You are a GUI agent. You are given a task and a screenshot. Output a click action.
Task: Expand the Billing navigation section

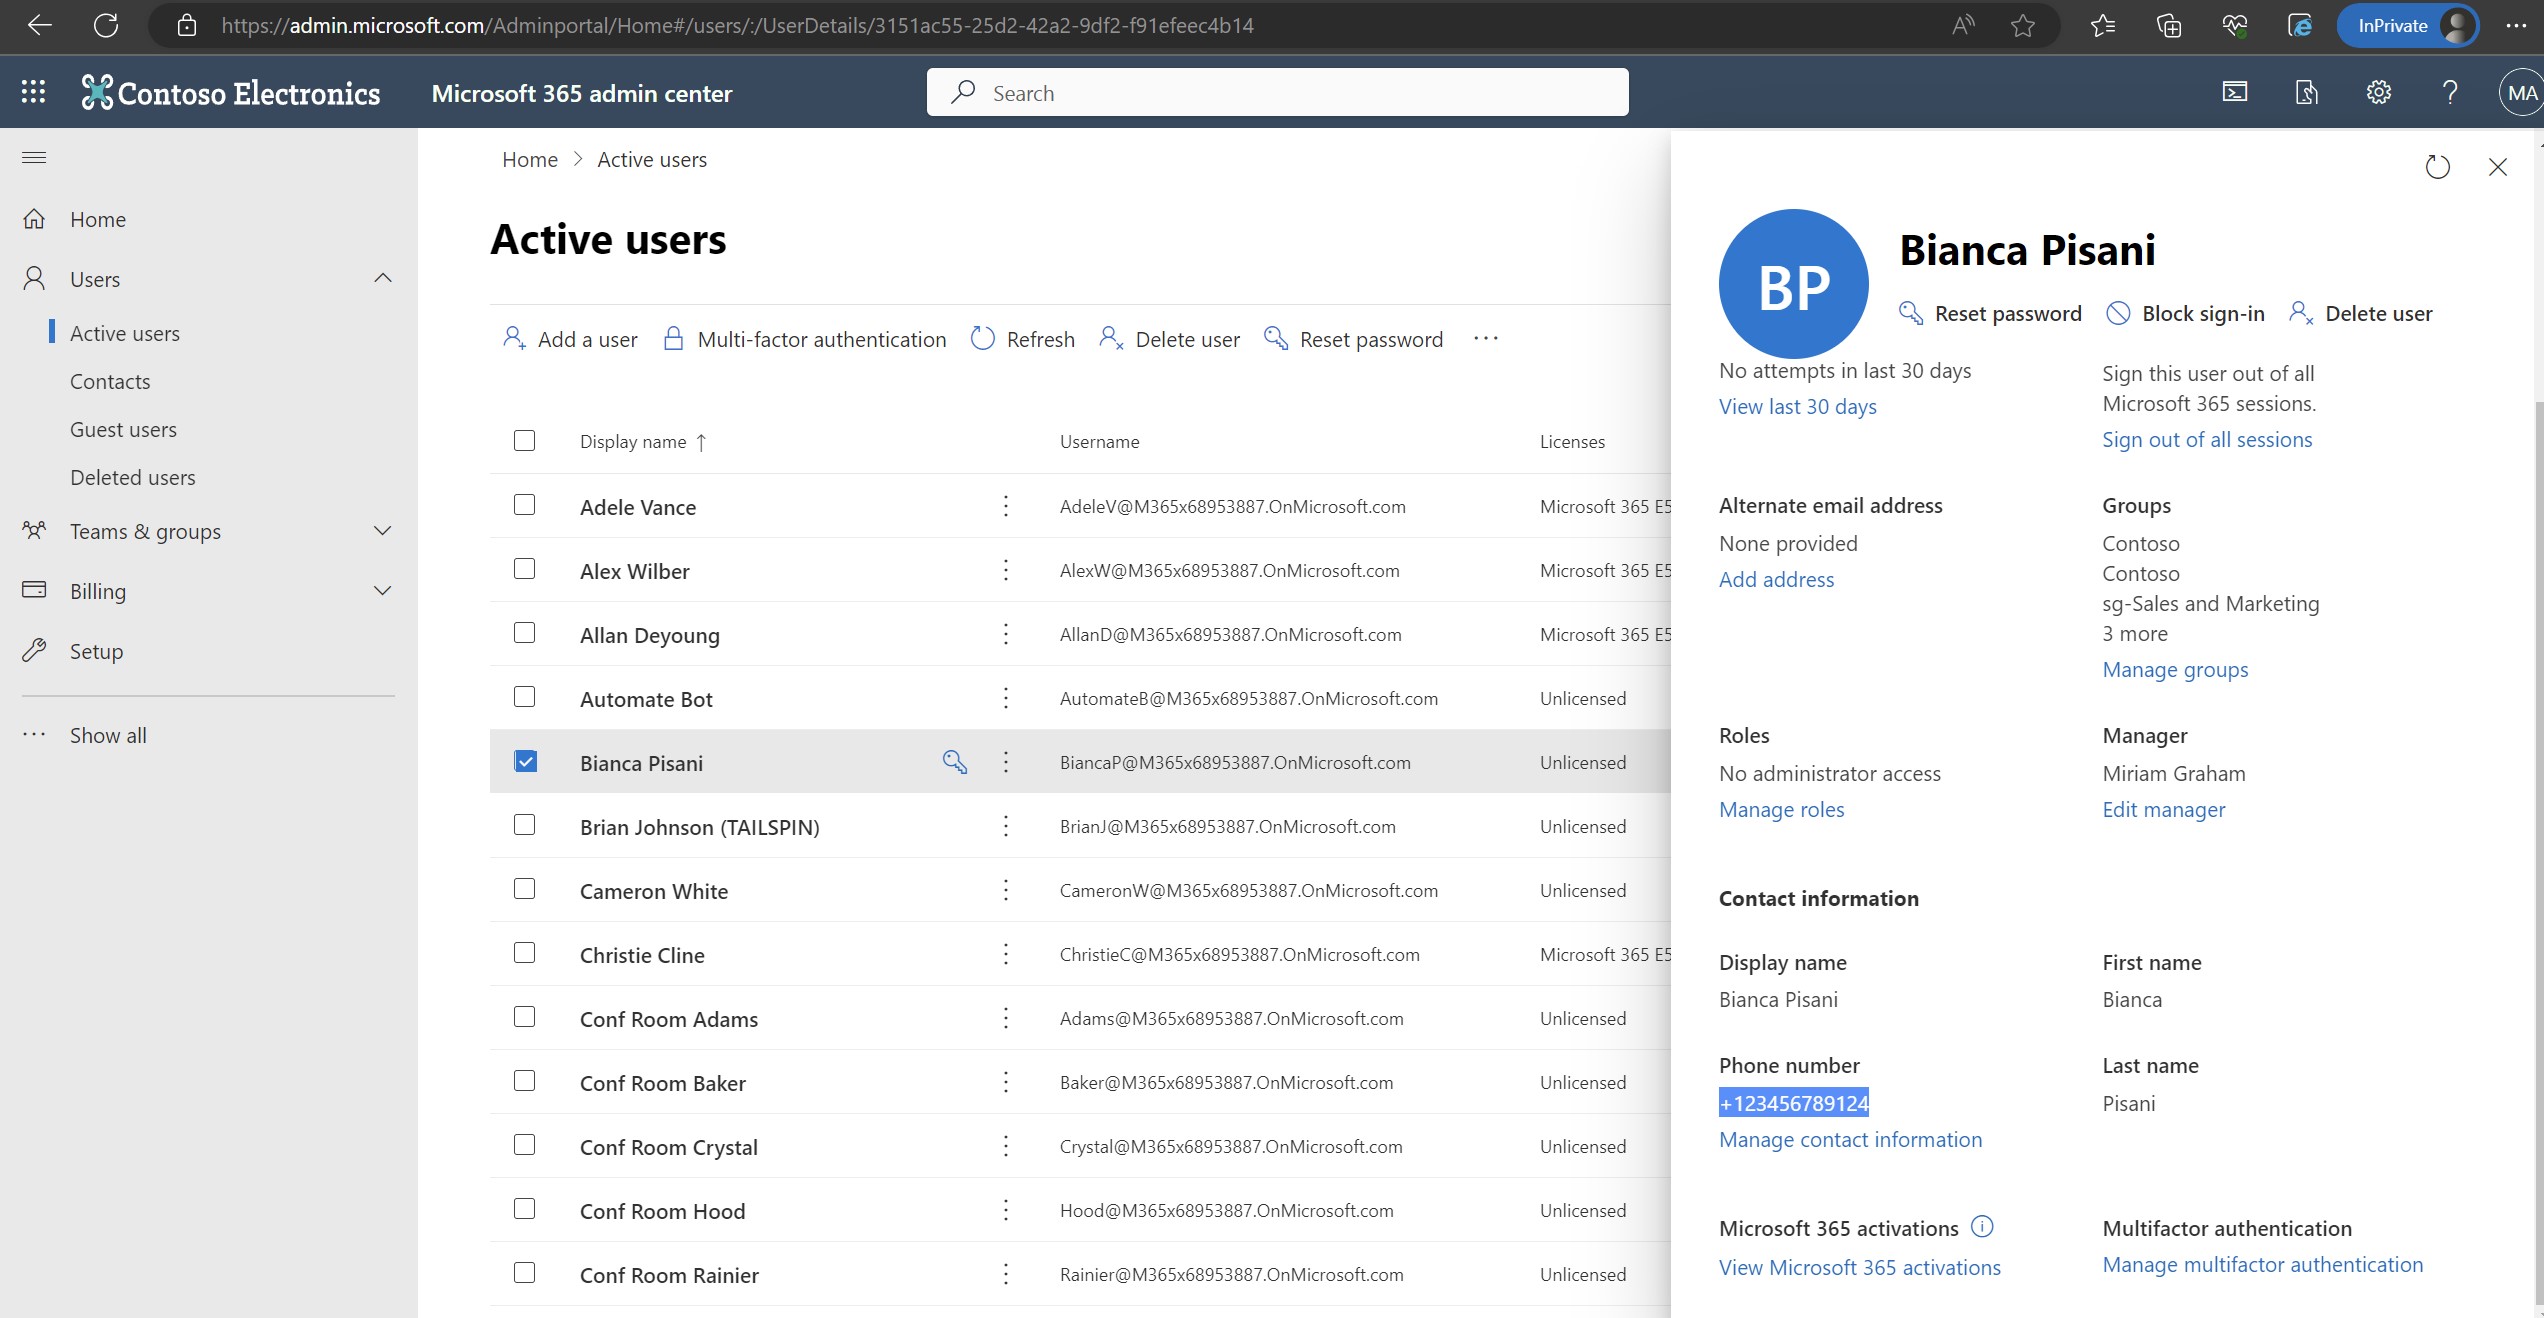point(382,591)
